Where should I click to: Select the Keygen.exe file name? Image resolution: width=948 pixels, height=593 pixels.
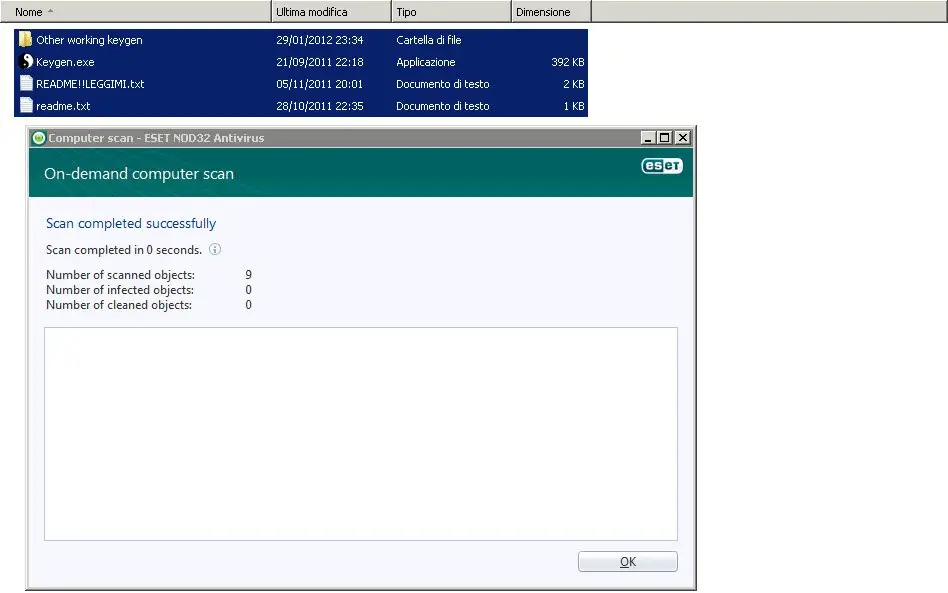[65, 62]
